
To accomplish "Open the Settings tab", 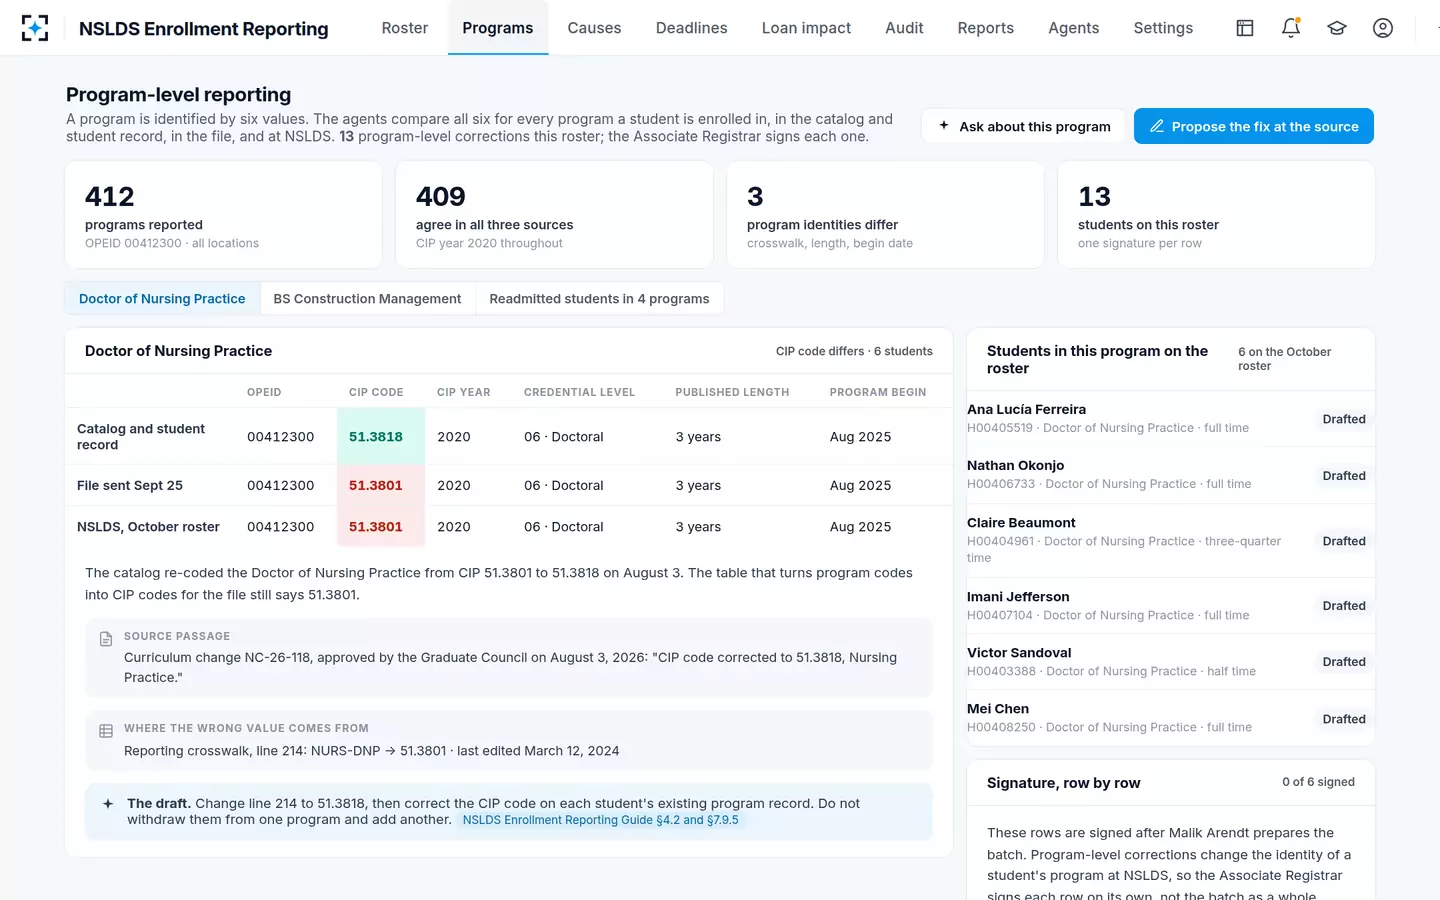I will pos(1163,28).
